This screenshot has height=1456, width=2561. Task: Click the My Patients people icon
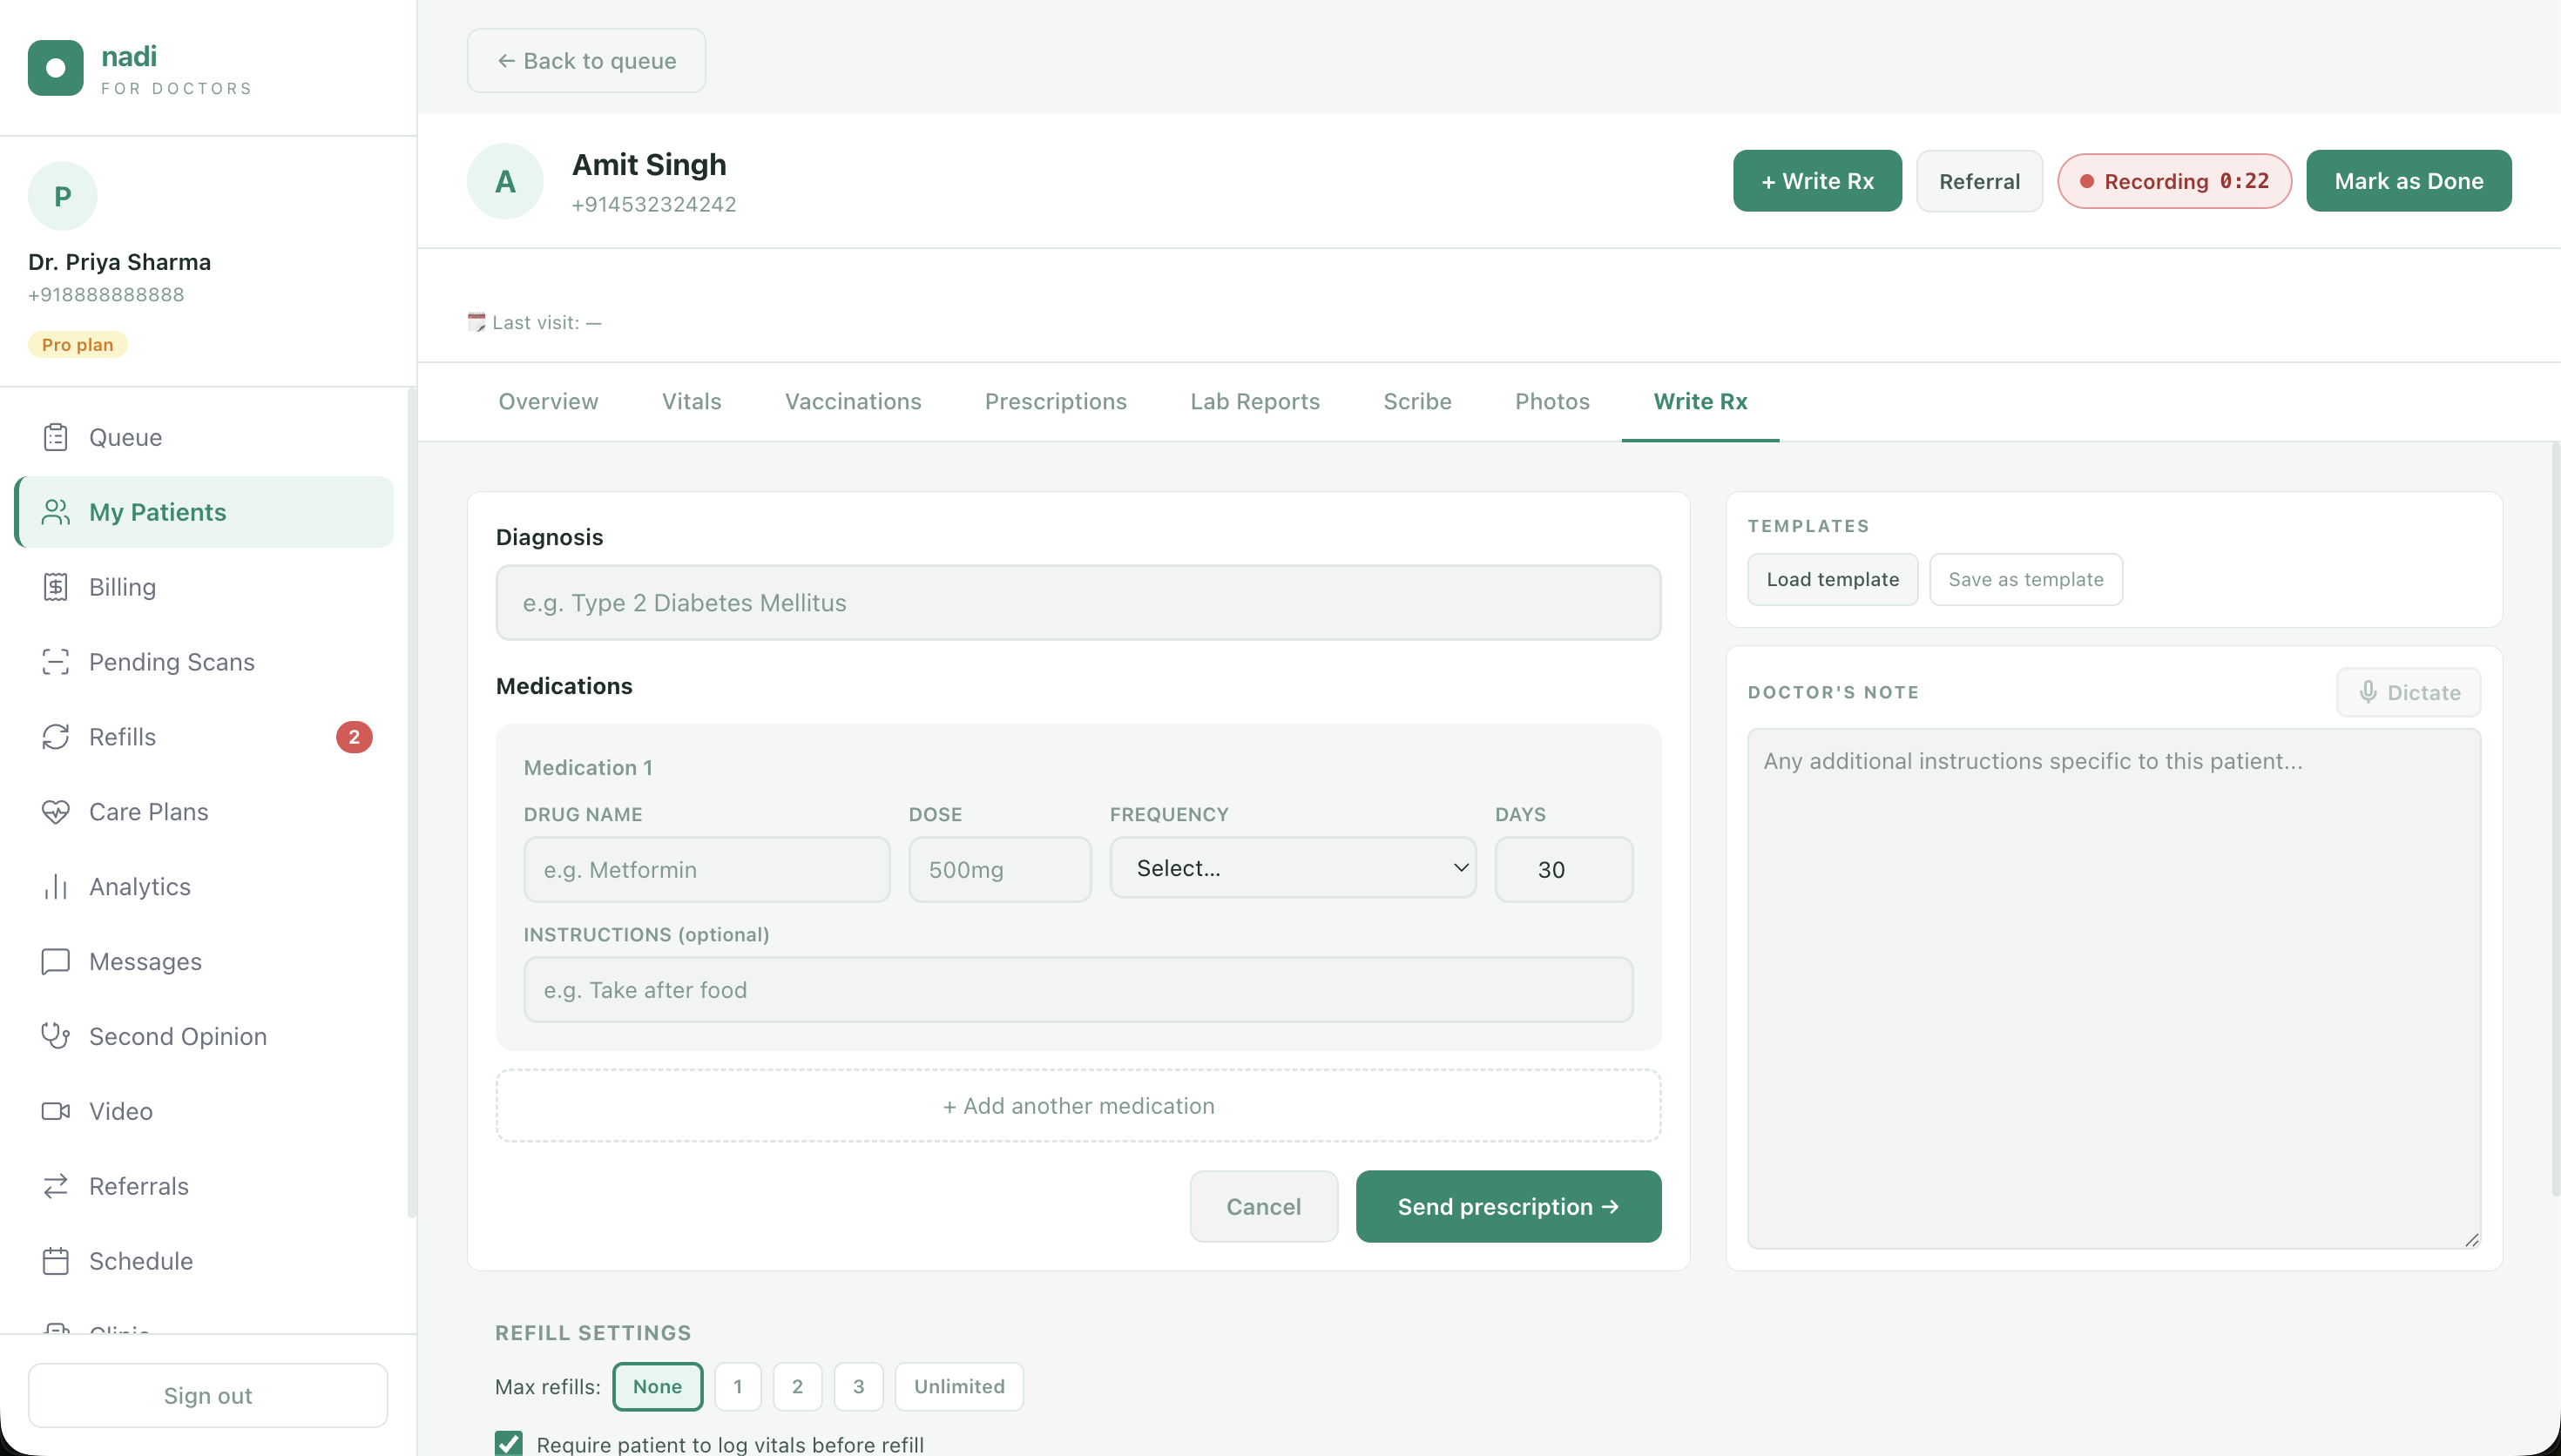point(56,512)
